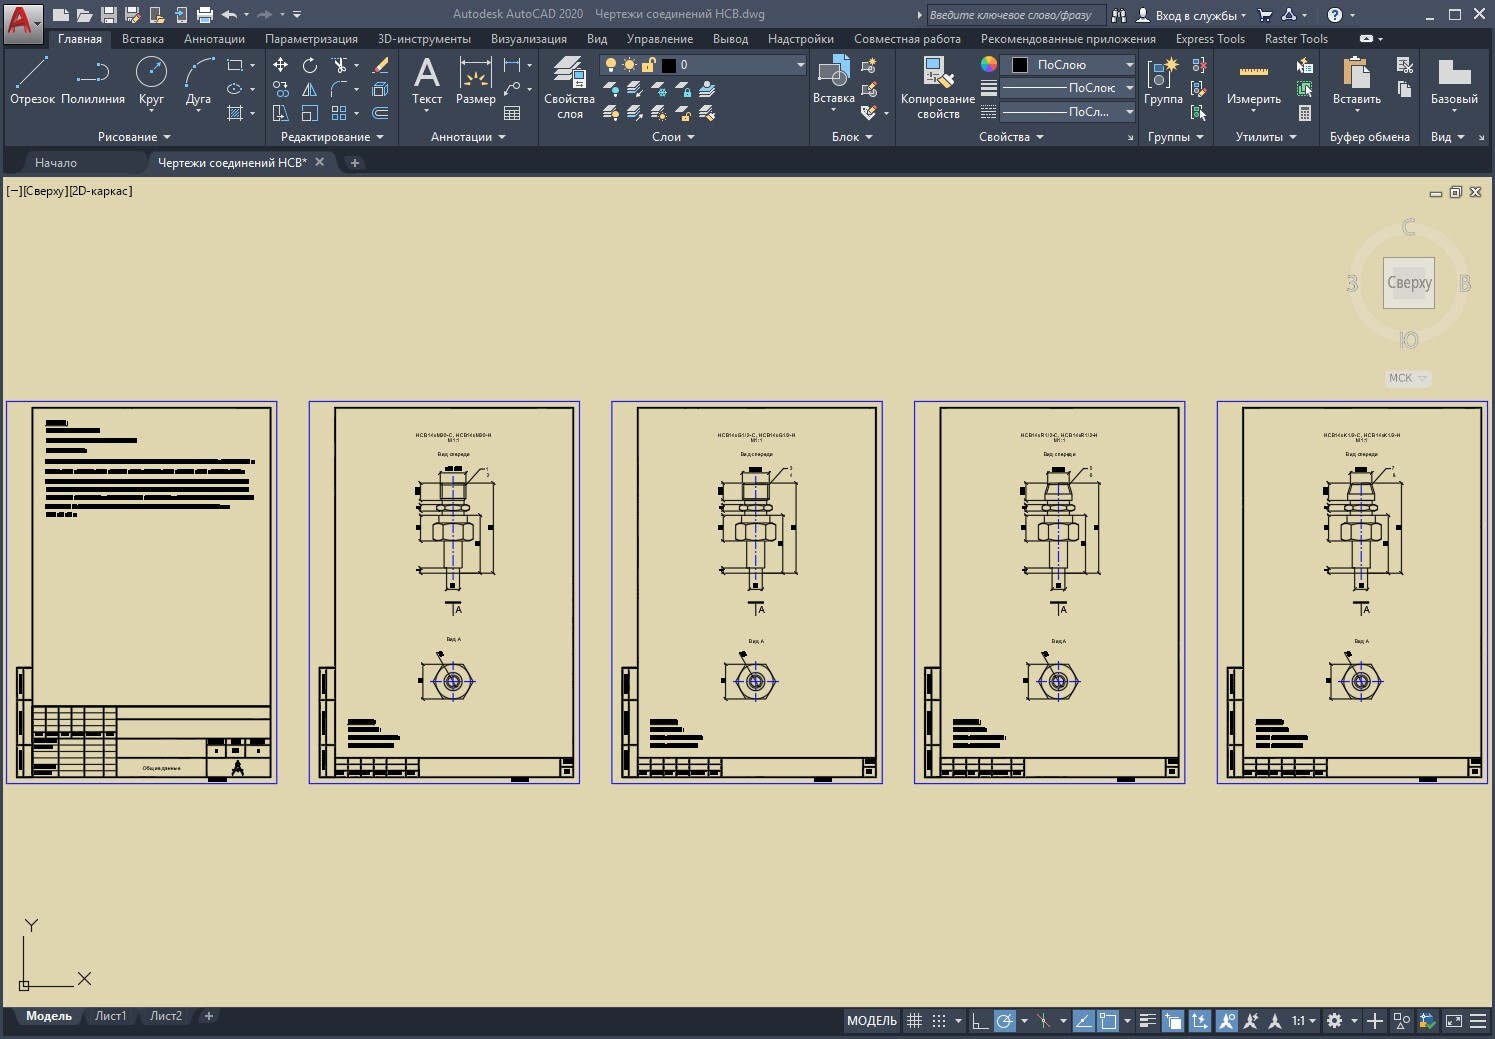Toggle ortho mode in status bar
Screen dimensions: 1495x1039
click(x=980, y=1021)
